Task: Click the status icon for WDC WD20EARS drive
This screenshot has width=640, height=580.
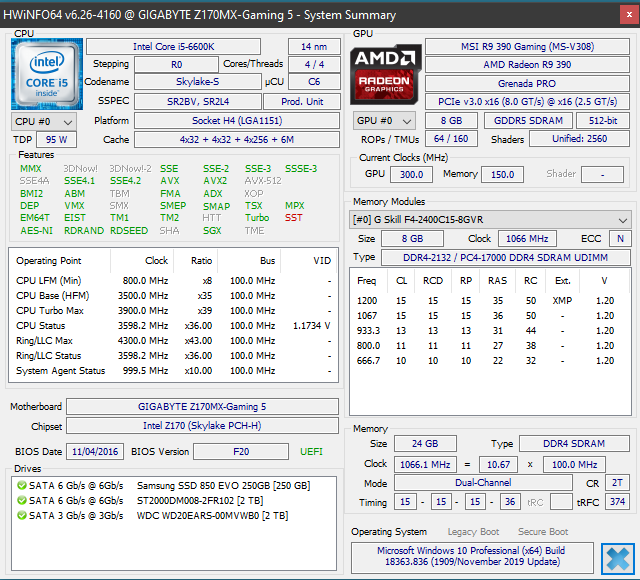Action: click(21, 515)
